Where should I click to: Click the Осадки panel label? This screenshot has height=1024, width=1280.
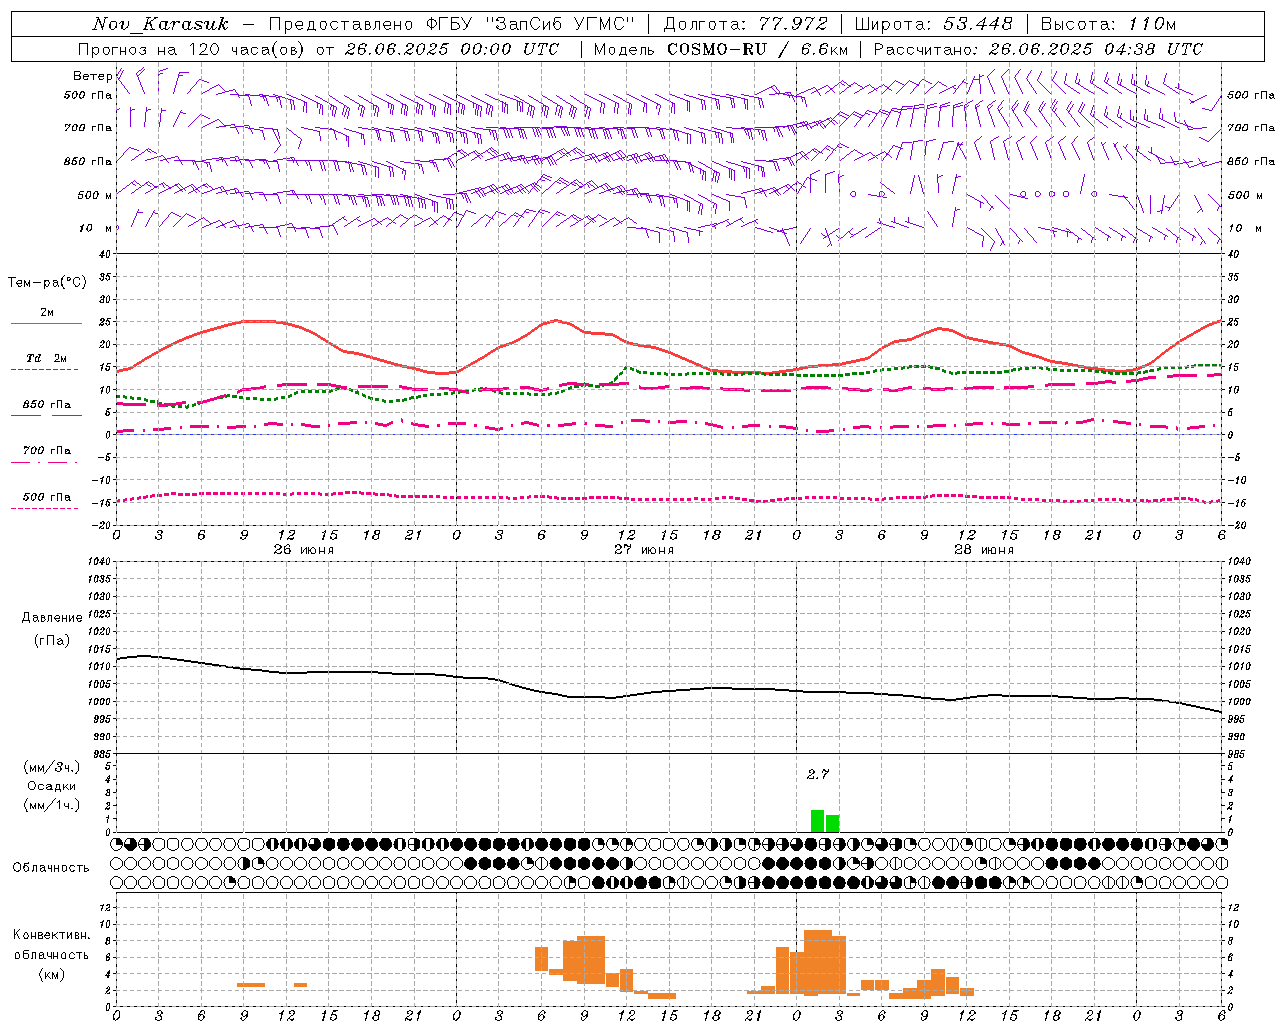(x=52, y=786)
